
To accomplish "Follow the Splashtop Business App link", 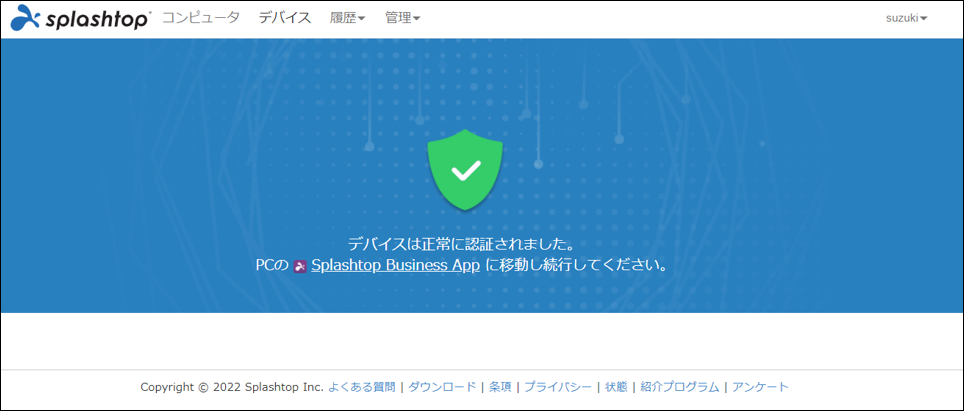I will [x=396, y=266].
